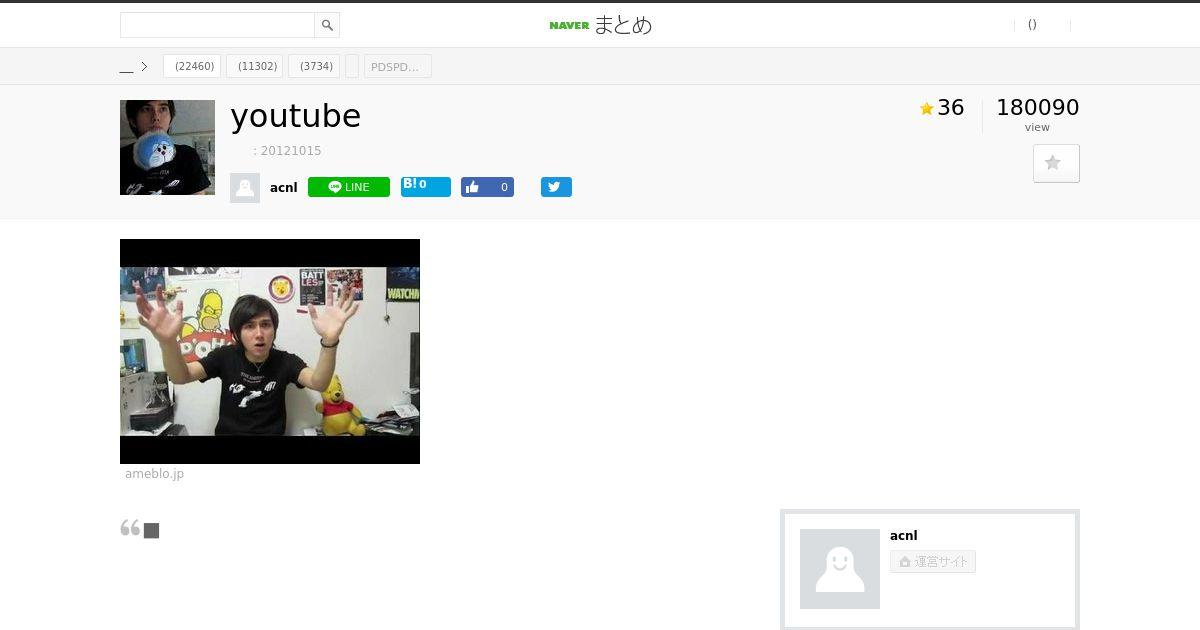Share via the green LINE button
This screenshot has height=630, width=1200.
349,187
